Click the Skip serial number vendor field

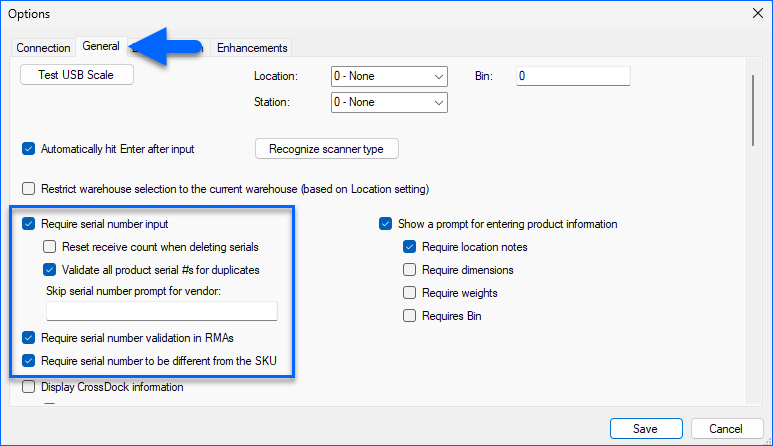(161, 311)
